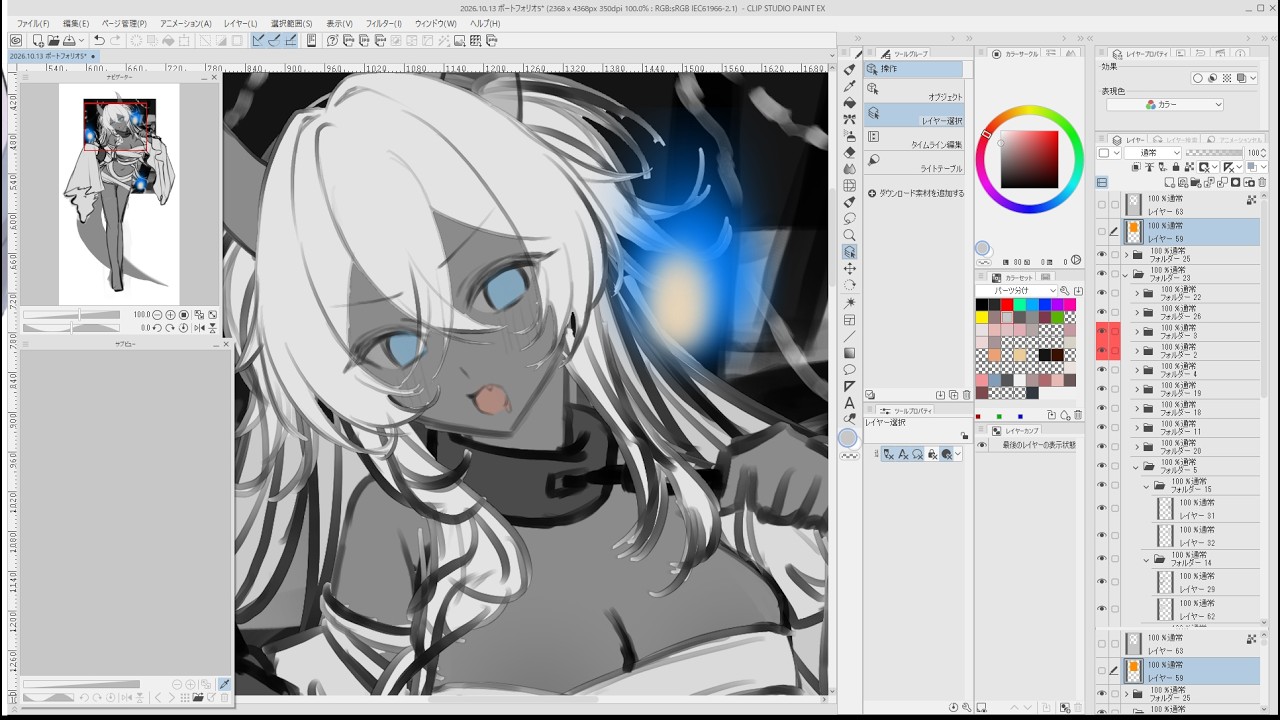The width and height of the screenshot is (1280, 720).
Task: Show Layer 63 at top of list
Action: pyautogui.click(x=1102, y=205)
